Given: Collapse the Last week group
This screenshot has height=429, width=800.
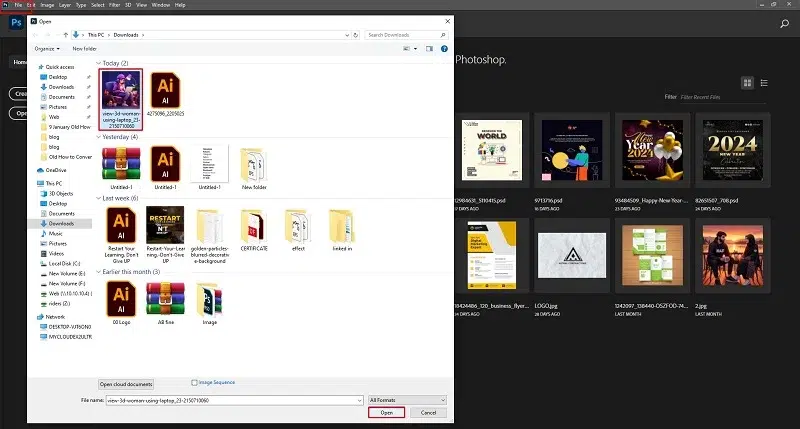Looking at the screenshot, I should point(98,198).
